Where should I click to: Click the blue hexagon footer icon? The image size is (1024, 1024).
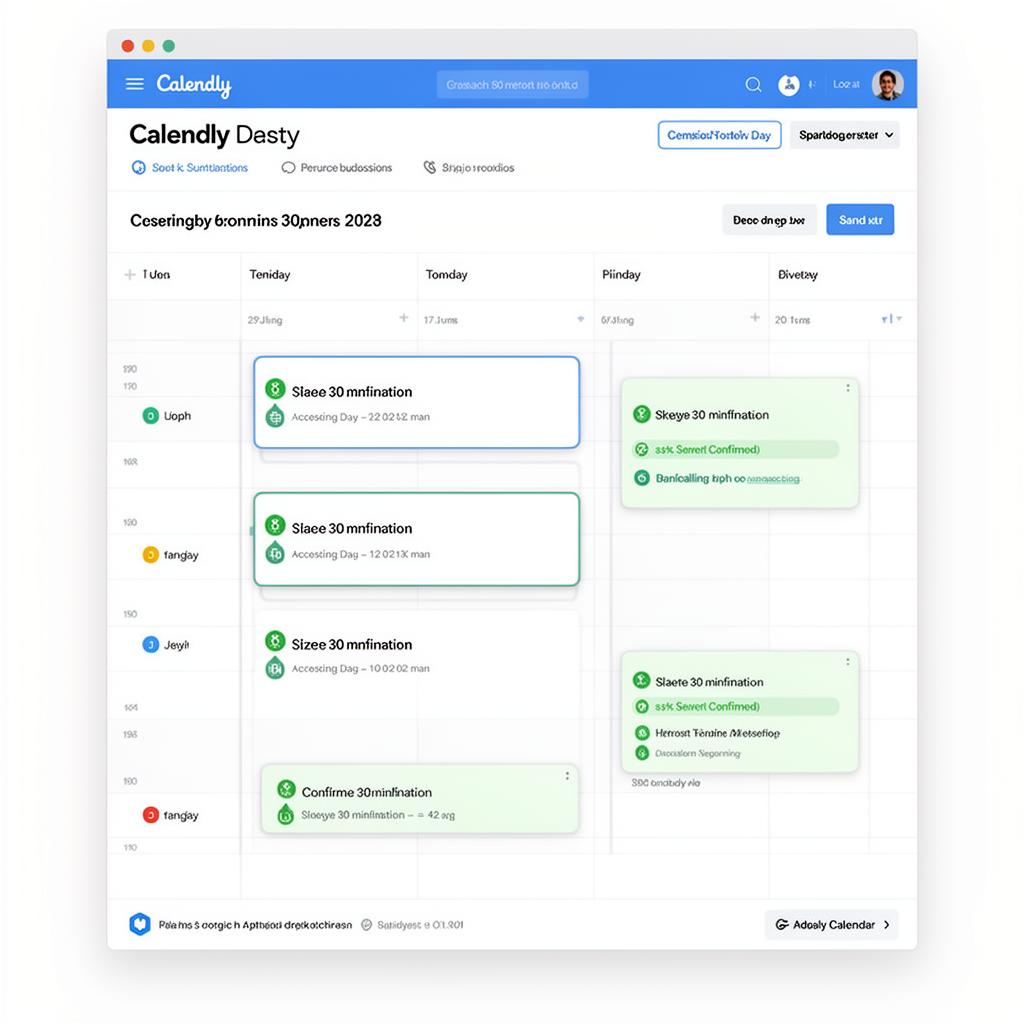tap(140, 924)
